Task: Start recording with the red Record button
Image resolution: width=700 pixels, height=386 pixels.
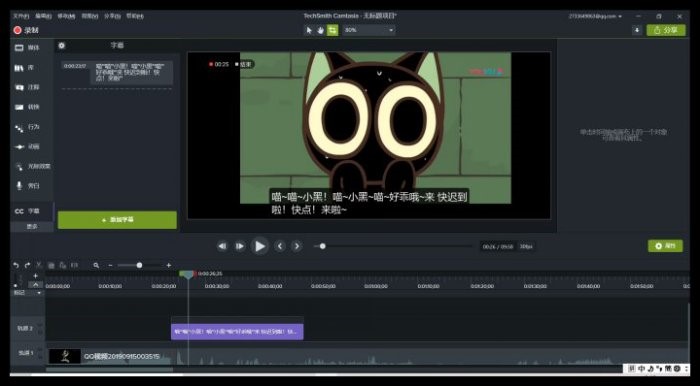Action: [x=26, y=30]
